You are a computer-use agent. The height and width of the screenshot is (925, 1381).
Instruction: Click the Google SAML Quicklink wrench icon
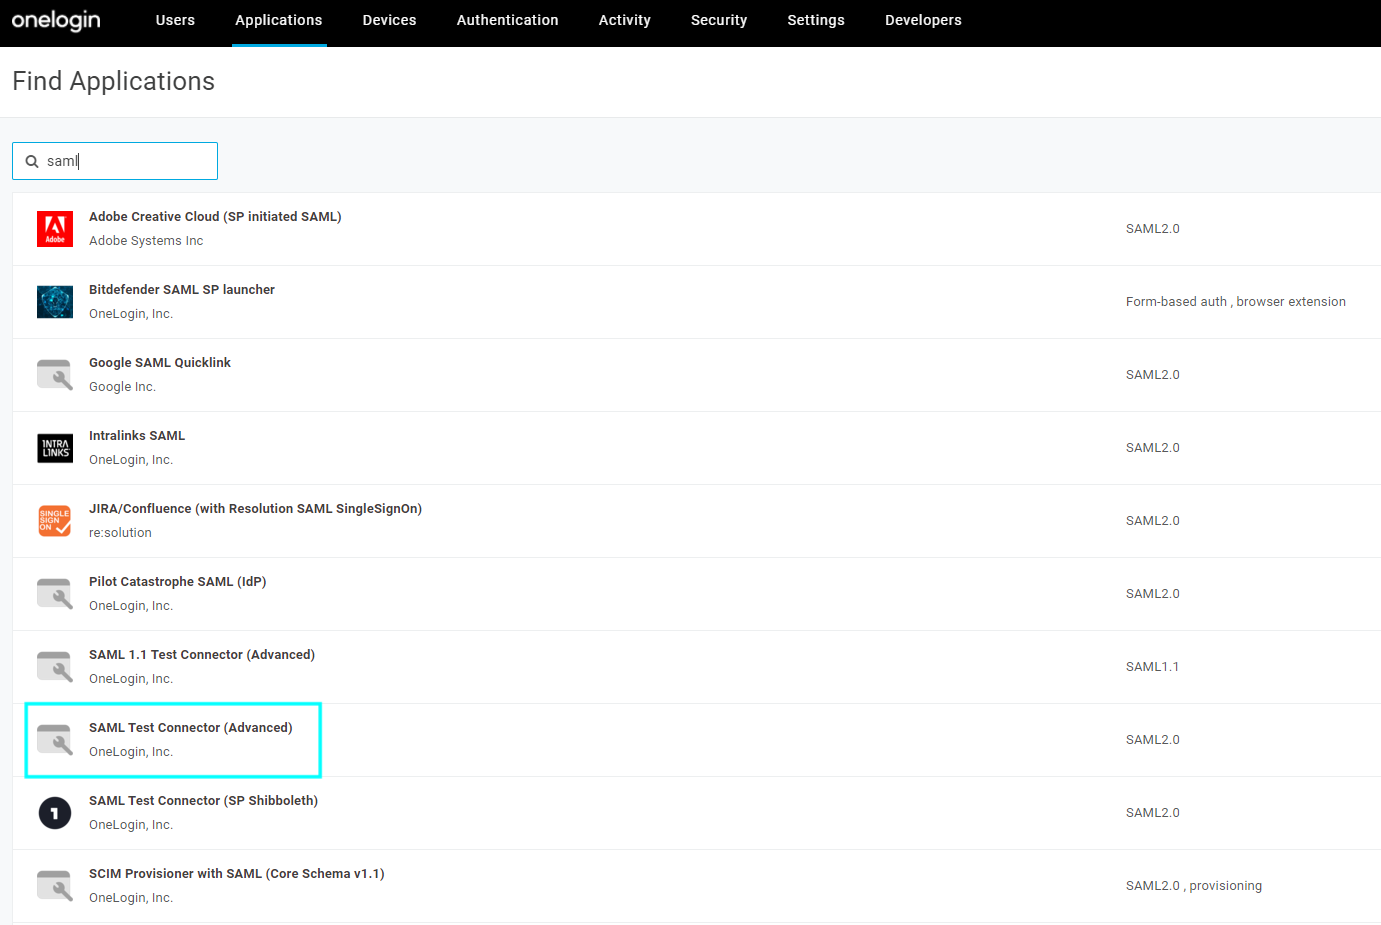click(x=55, y=375)
